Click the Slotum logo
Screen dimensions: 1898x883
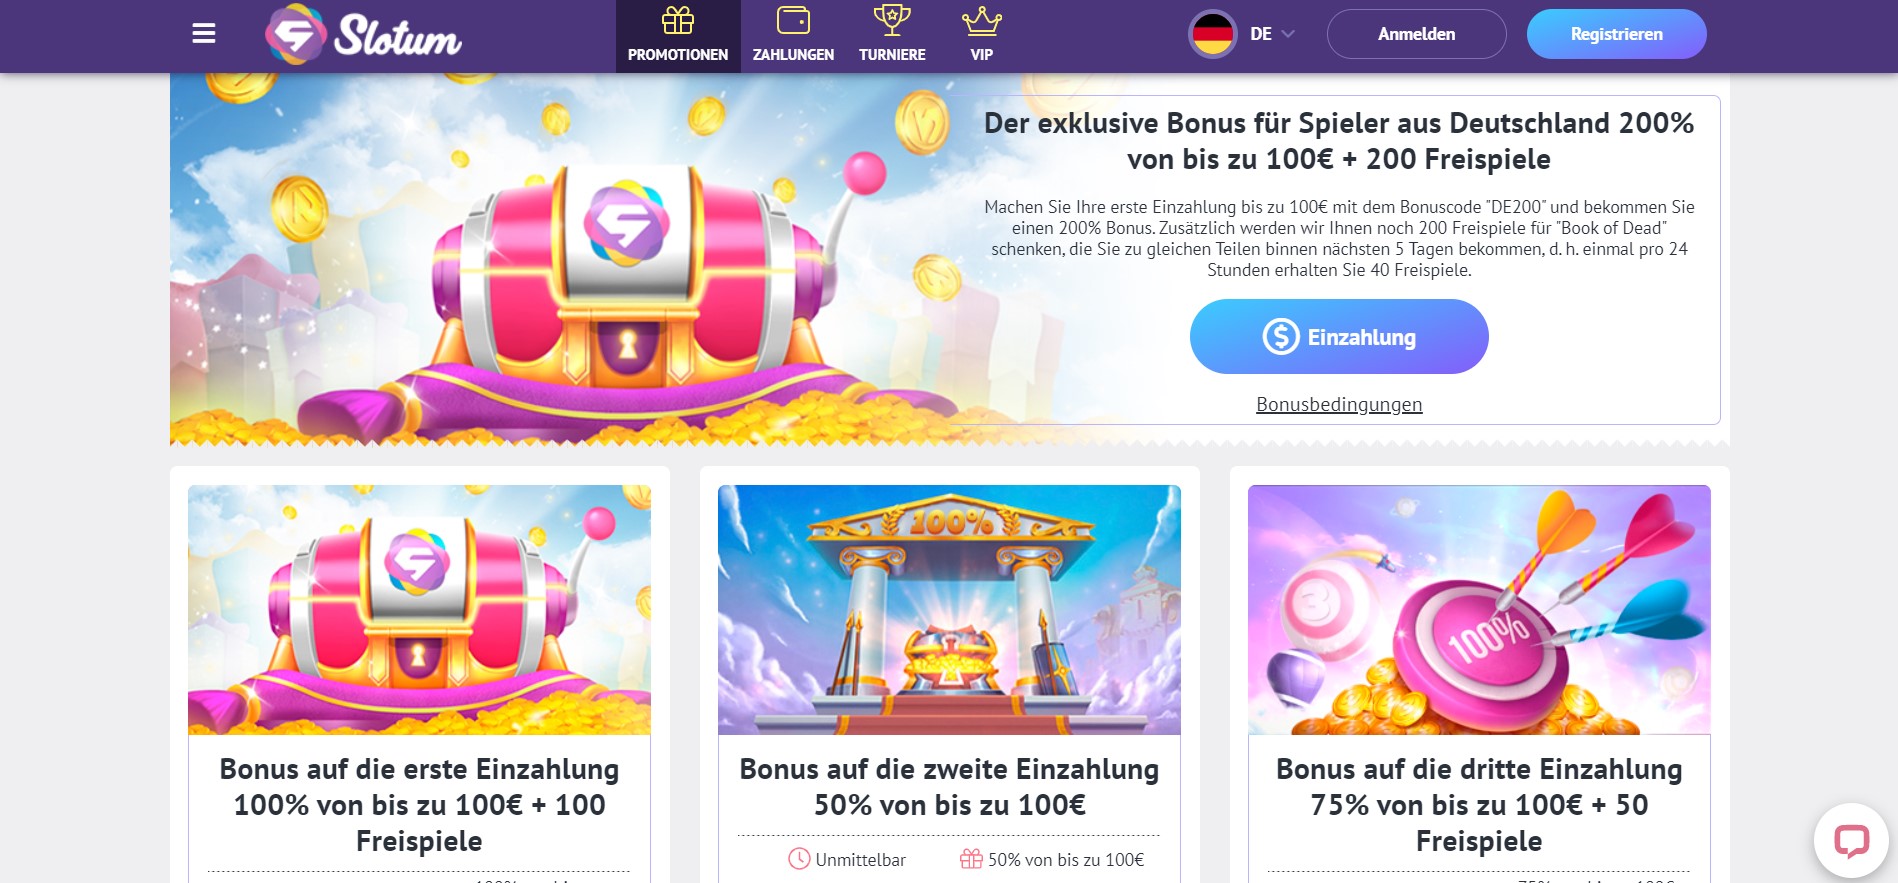pos(364,35)
